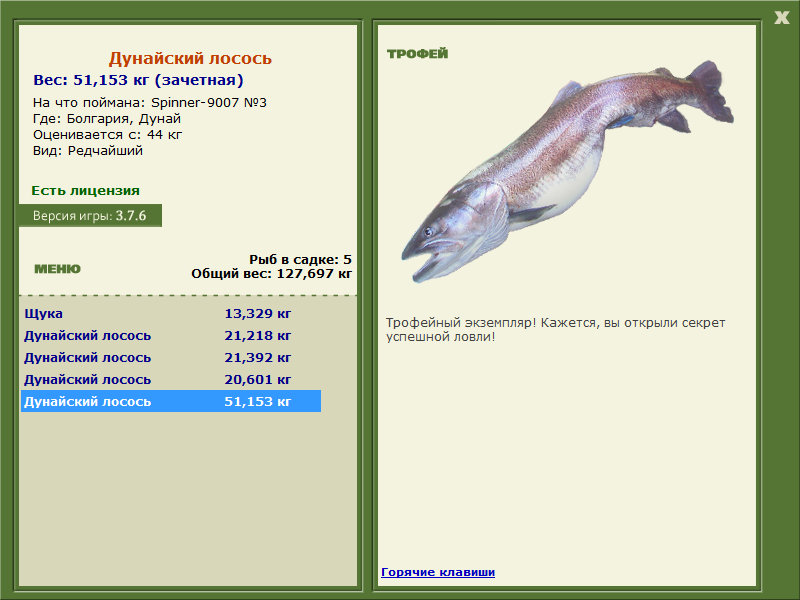Click the Дунайский лосось title
Image resolution: width=800 pixels, height=600 pixels.
190,58
